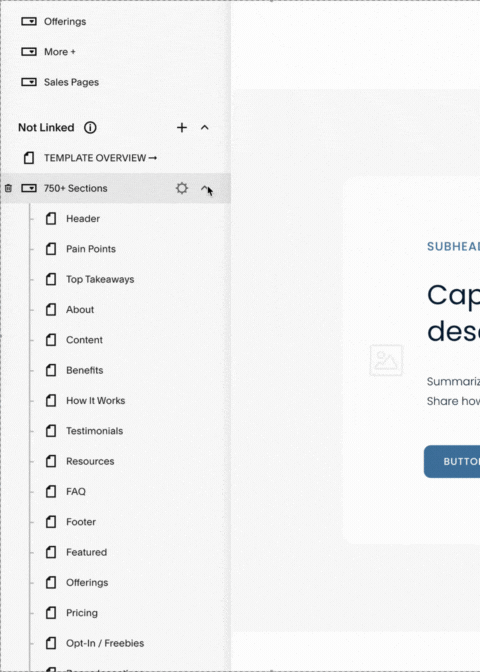Click the Benefits page icon
The image size is (480, 672).
51,370
